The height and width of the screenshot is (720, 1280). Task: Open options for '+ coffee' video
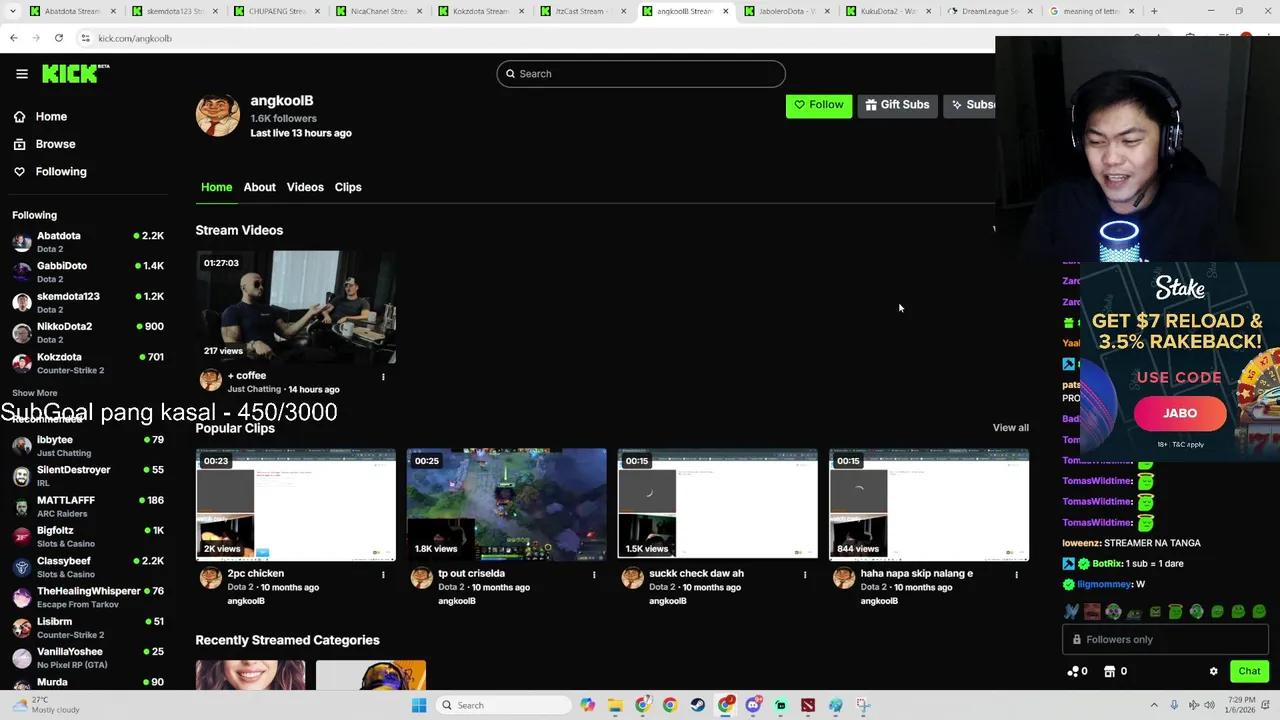pos(383,377)
